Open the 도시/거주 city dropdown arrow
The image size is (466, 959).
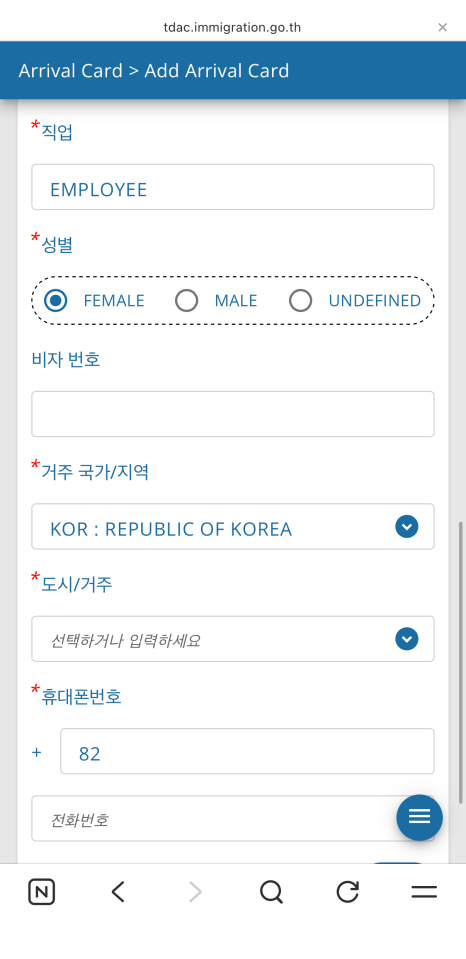click(x=407, y=639)
